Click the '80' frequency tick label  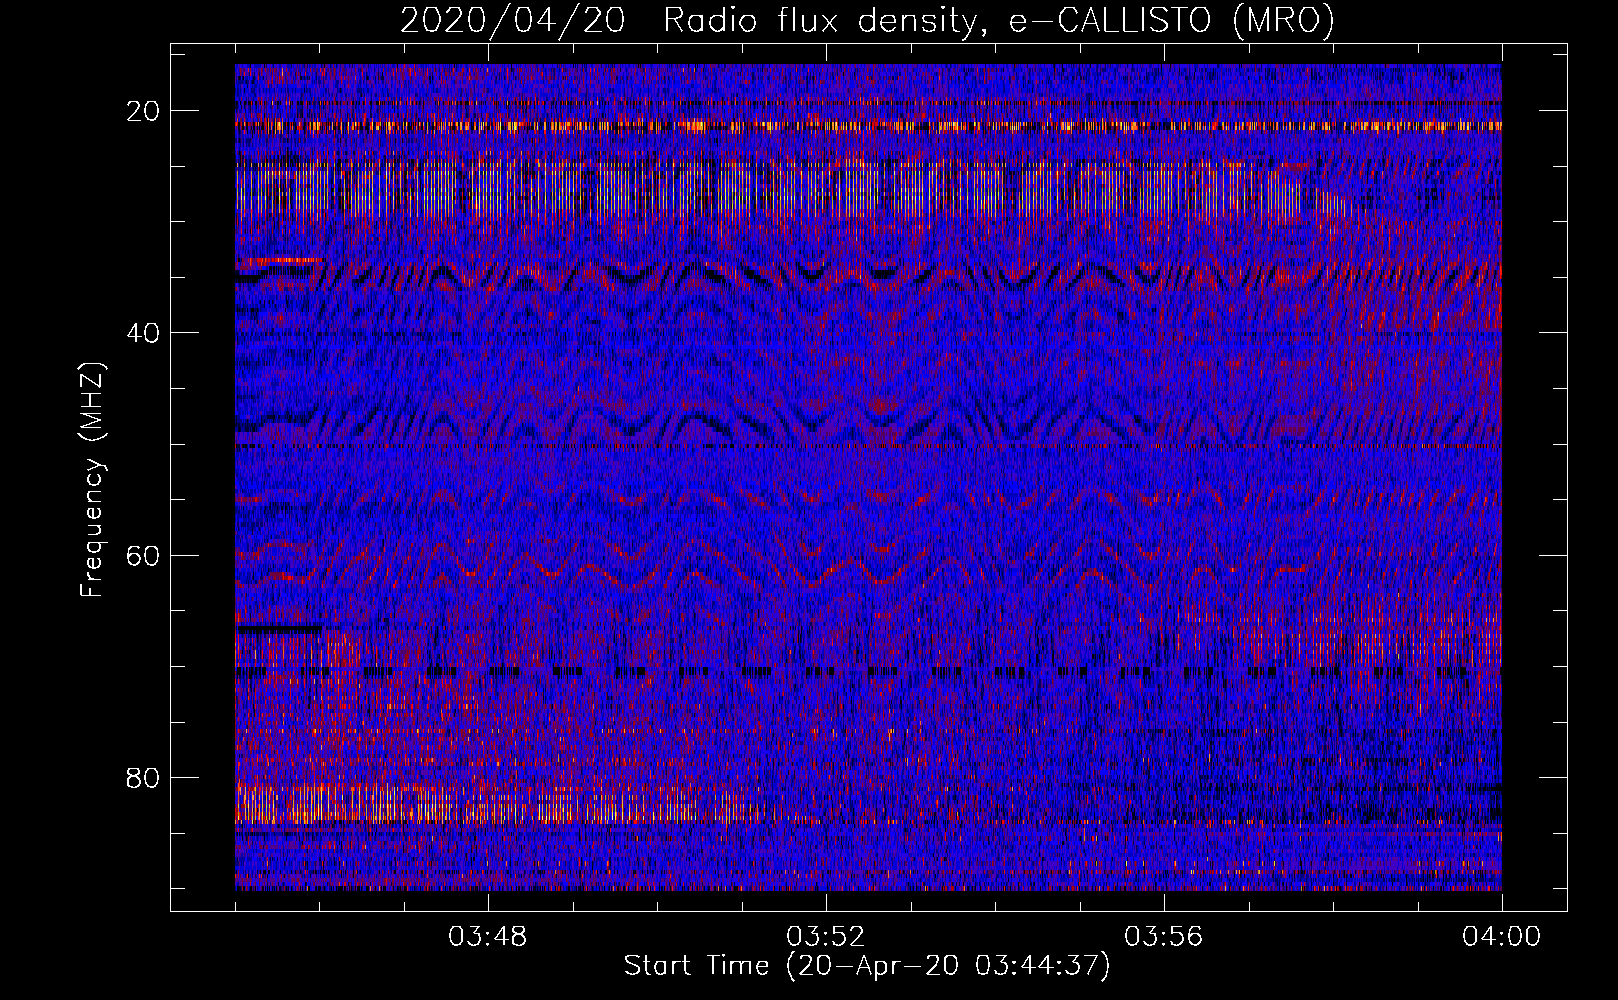[144, 777]
